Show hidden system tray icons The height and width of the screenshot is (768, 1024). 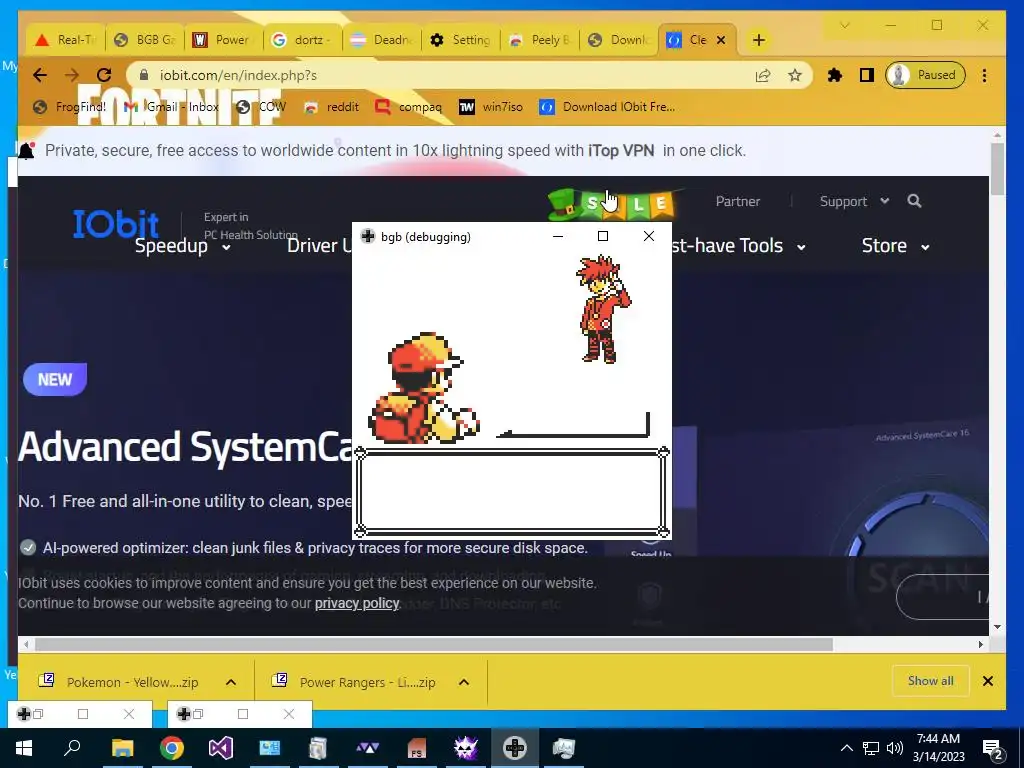pos(846,748)
